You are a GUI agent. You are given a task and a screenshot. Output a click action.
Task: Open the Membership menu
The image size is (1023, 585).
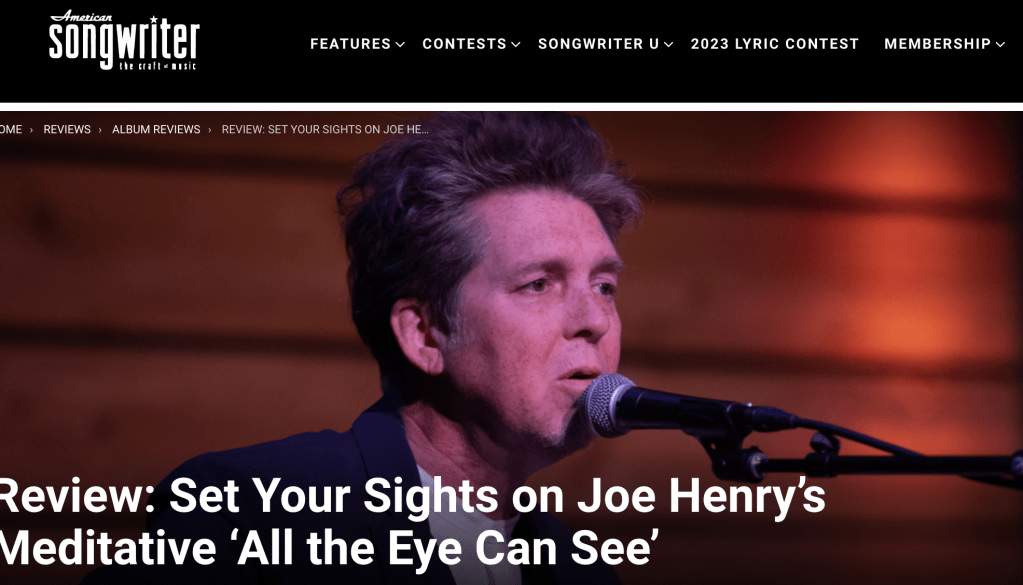(938, 44)
